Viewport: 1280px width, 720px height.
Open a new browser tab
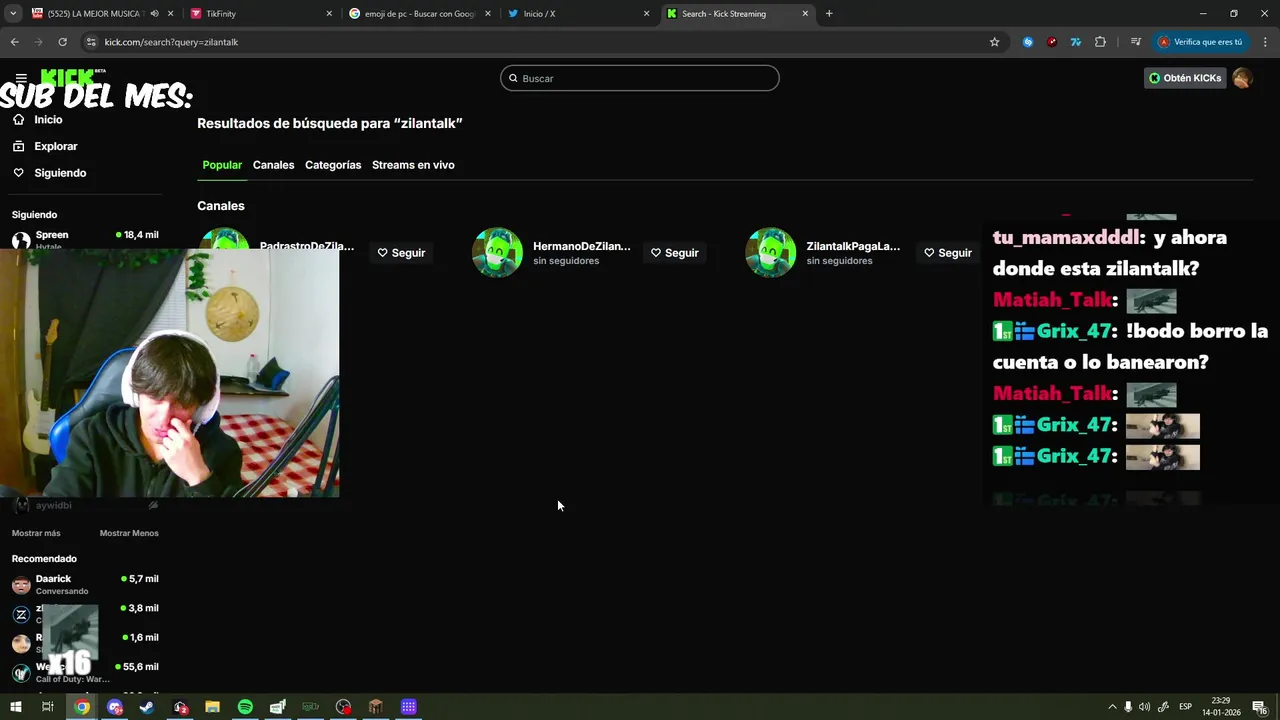tap(829, 14)
